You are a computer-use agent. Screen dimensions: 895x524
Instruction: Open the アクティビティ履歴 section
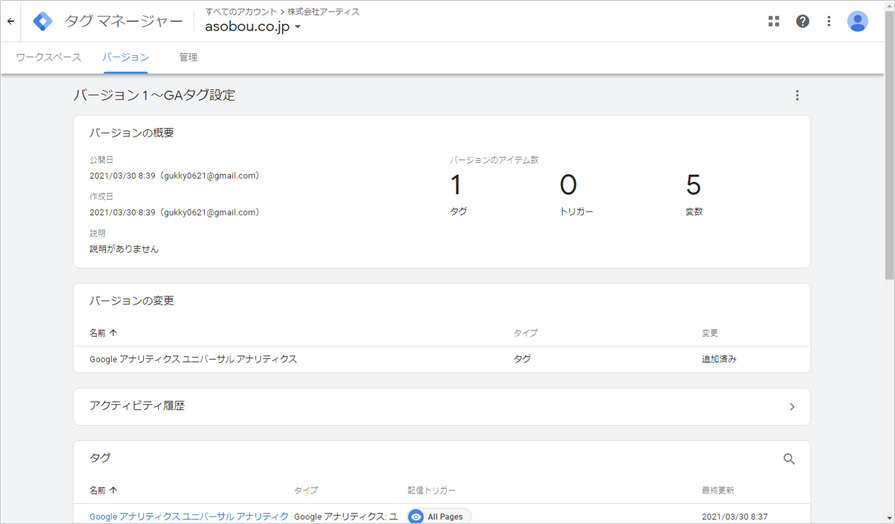click(442, 406)
